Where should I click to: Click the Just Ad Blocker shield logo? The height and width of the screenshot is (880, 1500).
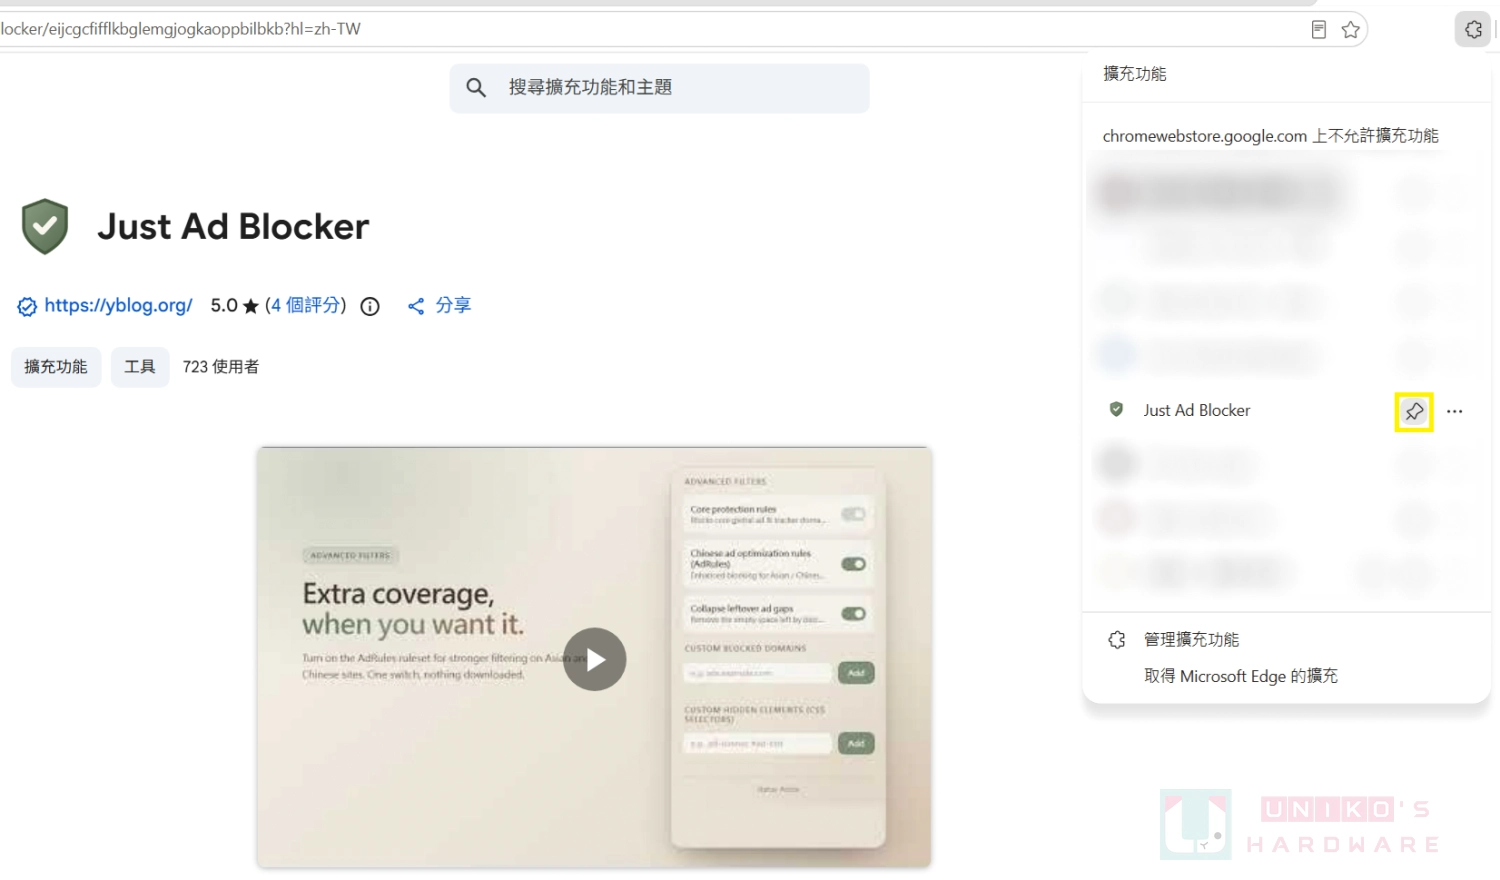45,227
